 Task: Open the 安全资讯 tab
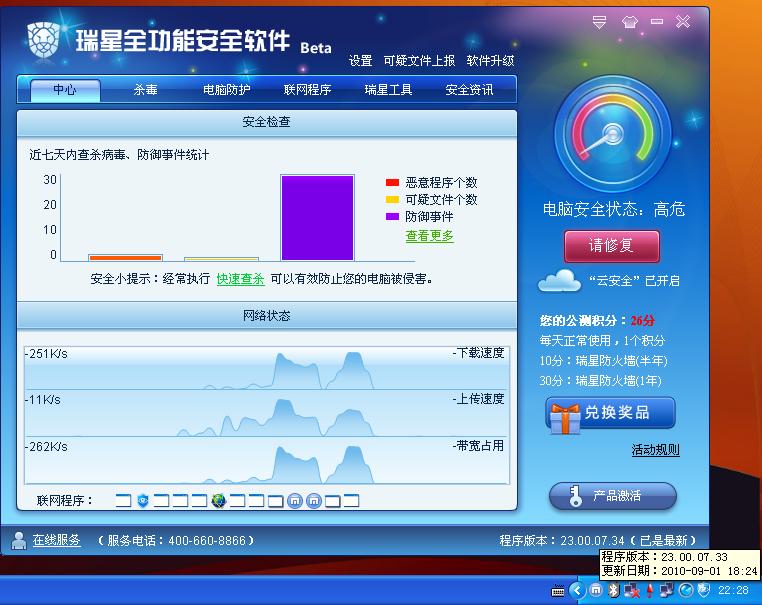[x=469, y=90]
